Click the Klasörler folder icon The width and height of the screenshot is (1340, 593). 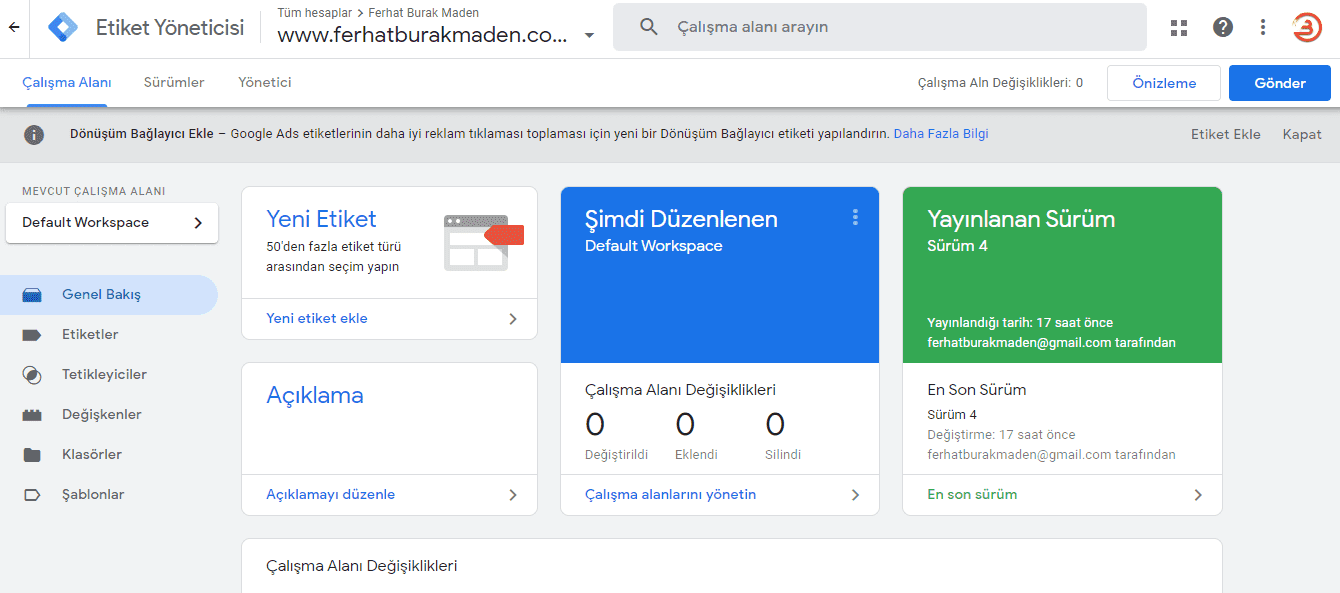31,453
